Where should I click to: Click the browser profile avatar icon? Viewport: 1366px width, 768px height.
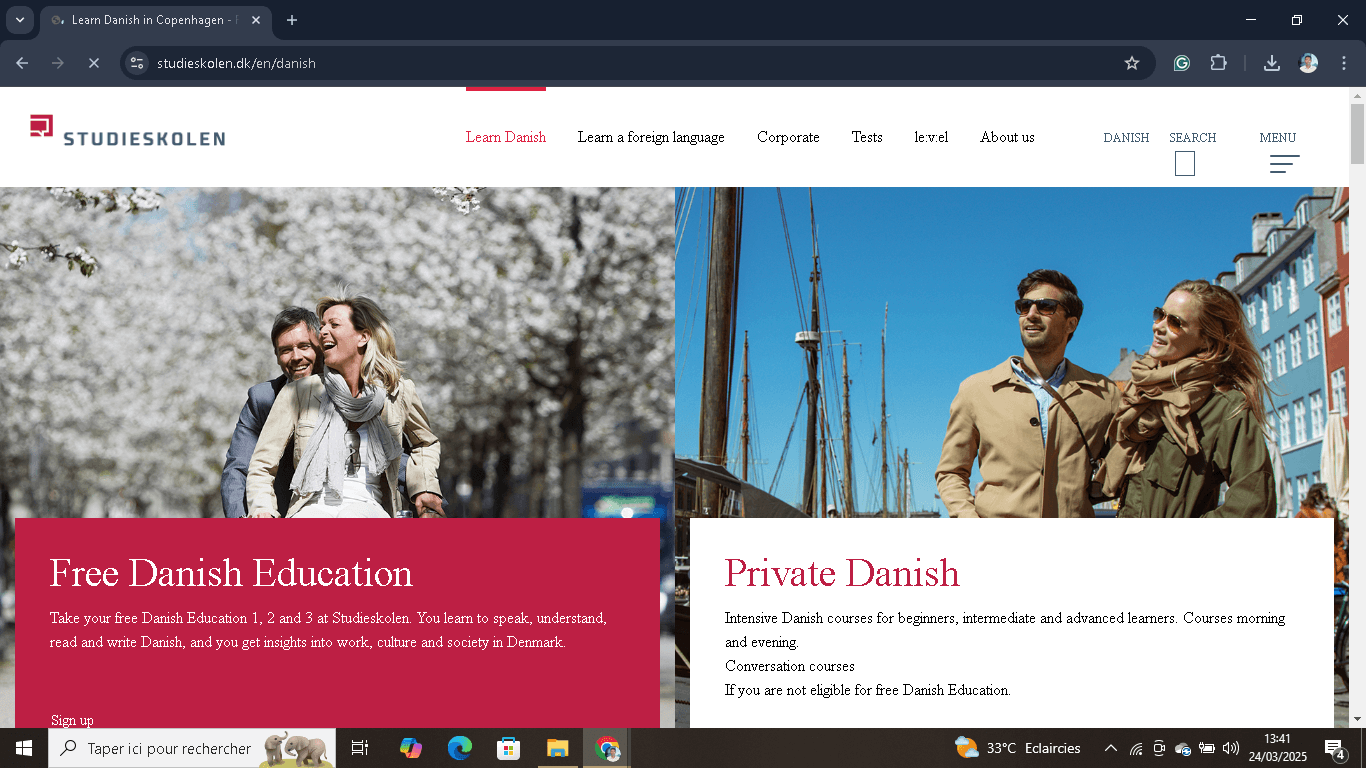point(1307,62)
